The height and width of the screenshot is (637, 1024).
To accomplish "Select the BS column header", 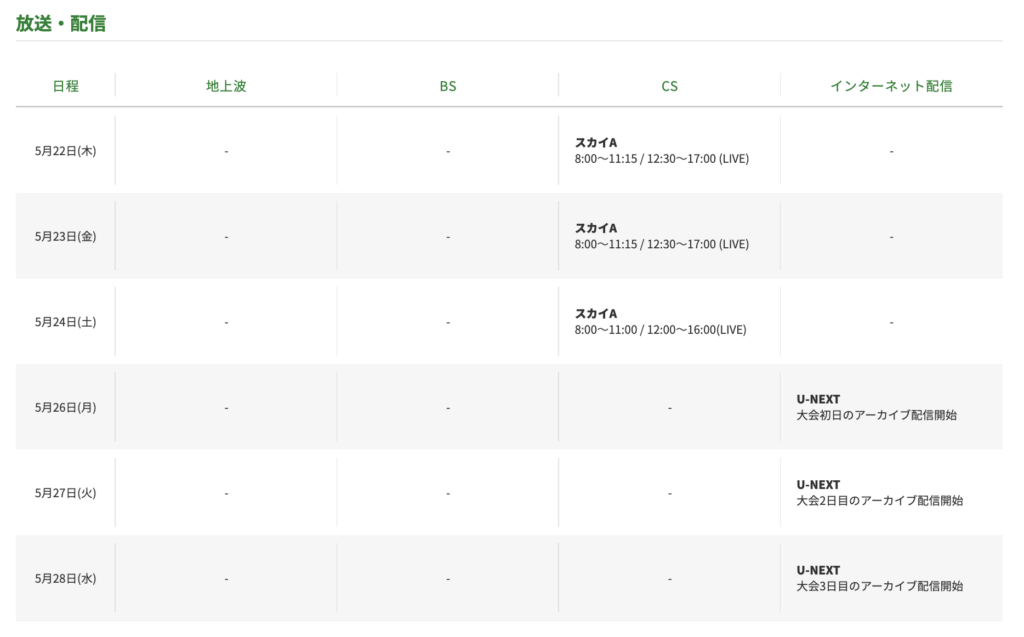I will [x=448, y=86].
